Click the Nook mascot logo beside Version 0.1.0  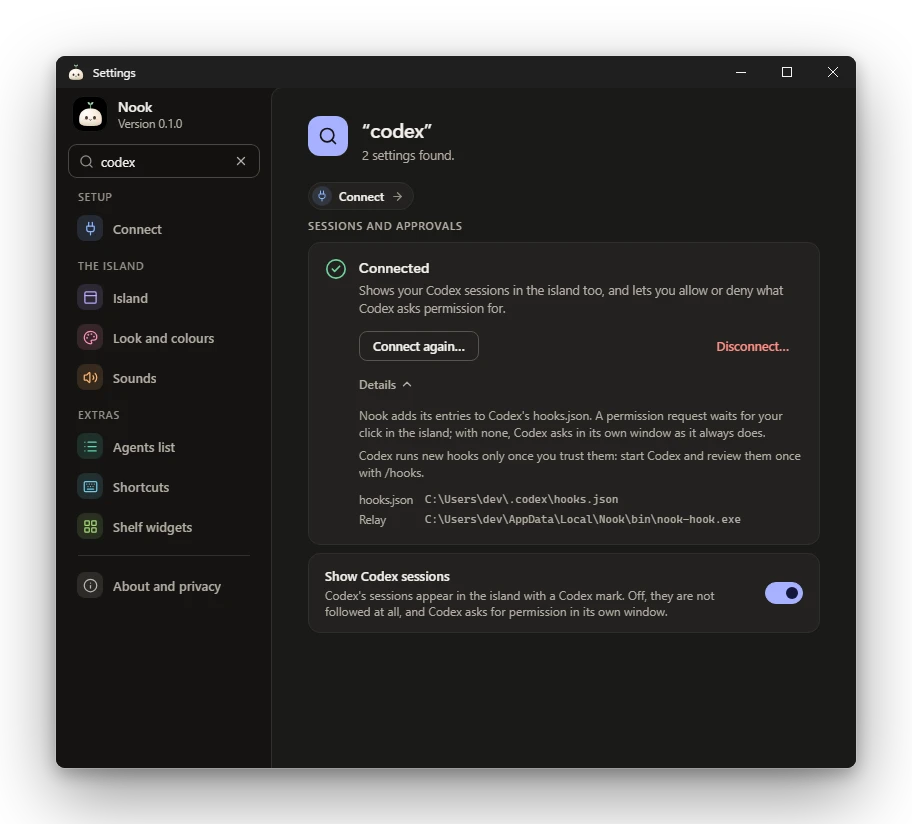[90, 114]
